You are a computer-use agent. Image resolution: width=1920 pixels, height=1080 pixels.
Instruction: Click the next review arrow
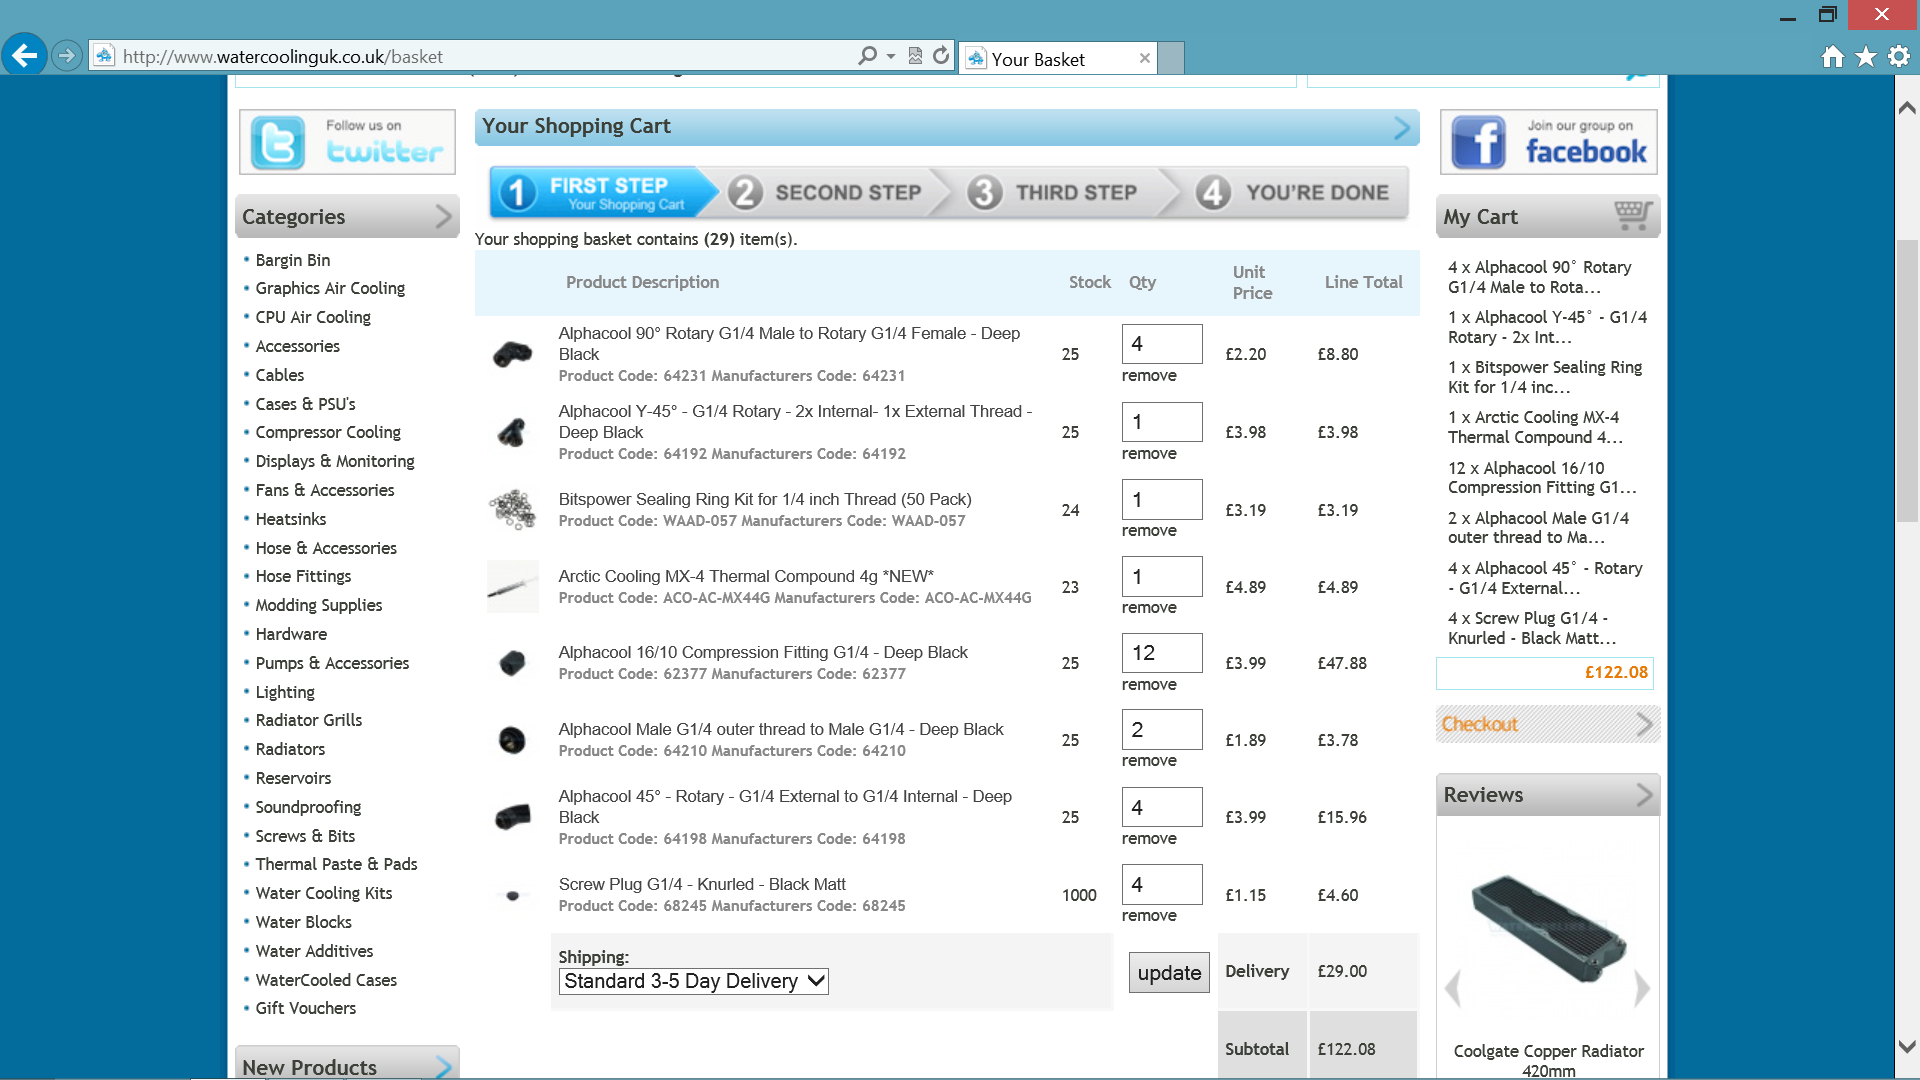(x=1642, y=988)
